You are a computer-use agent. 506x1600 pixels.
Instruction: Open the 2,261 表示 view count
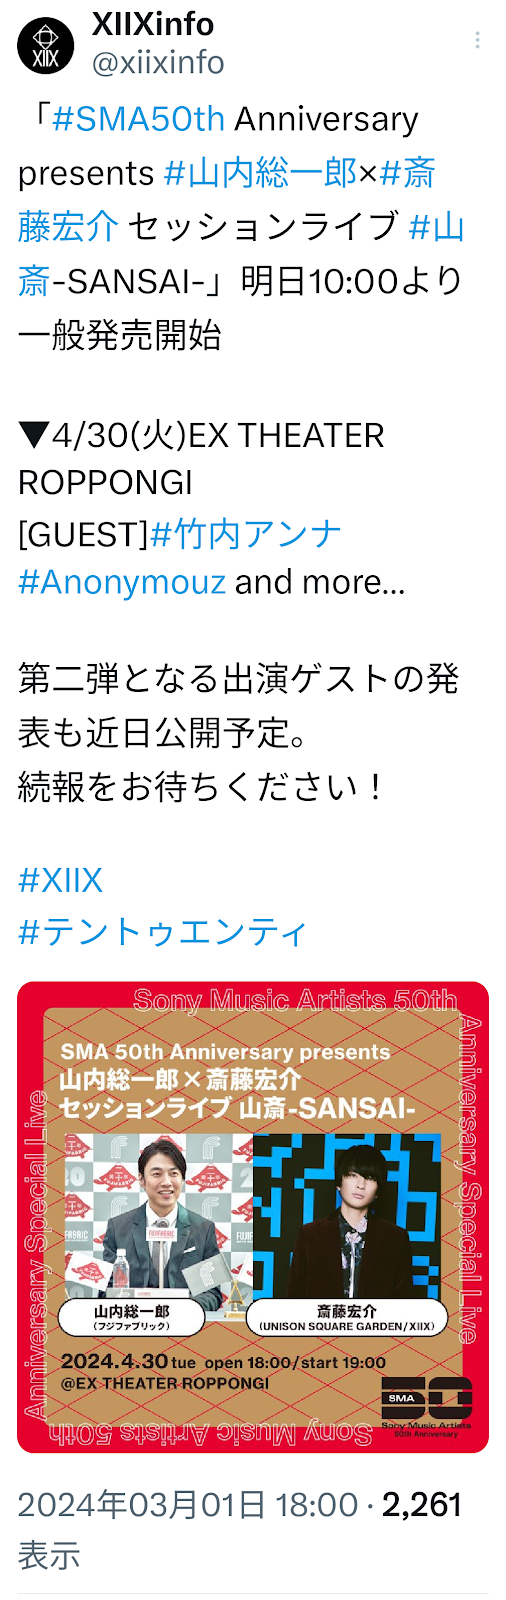click(x=240, y=1530)
